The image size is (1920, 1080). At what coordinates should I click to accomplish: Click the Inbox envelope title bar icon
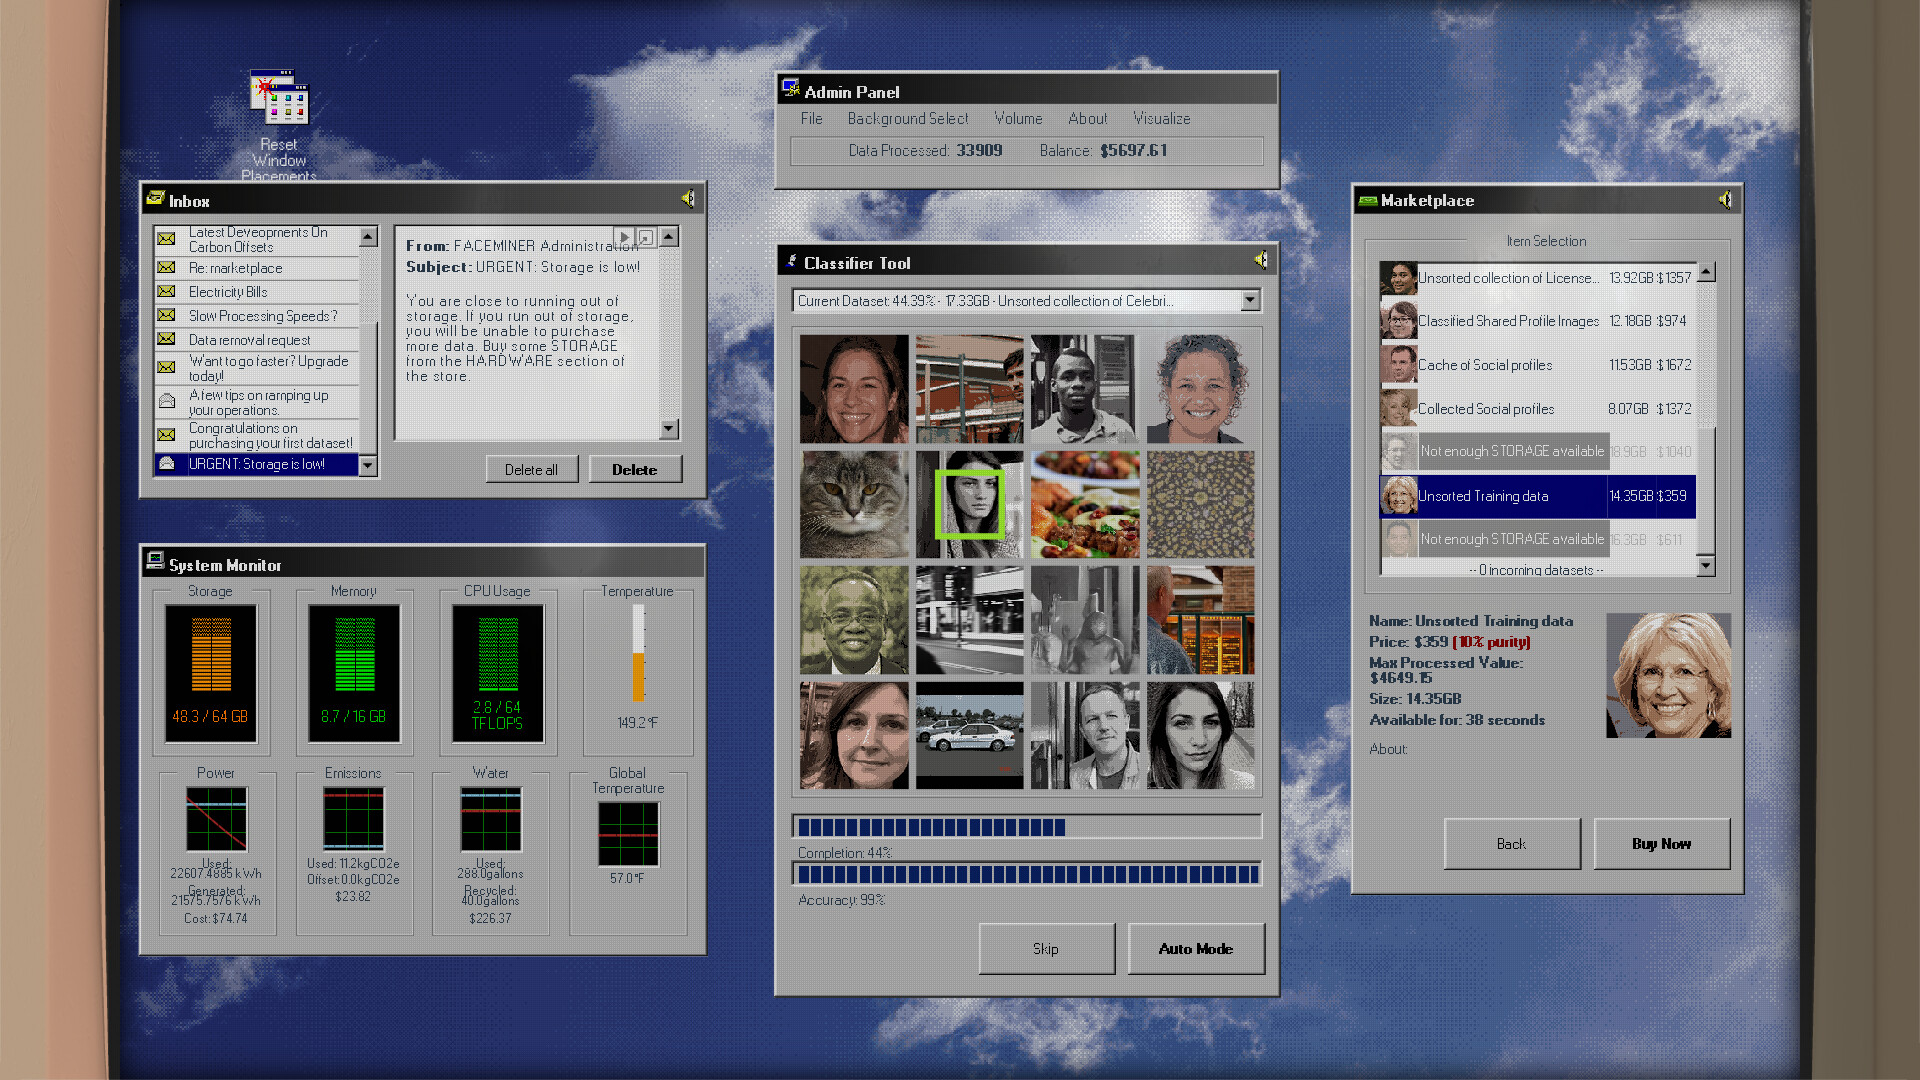point(157,198)
